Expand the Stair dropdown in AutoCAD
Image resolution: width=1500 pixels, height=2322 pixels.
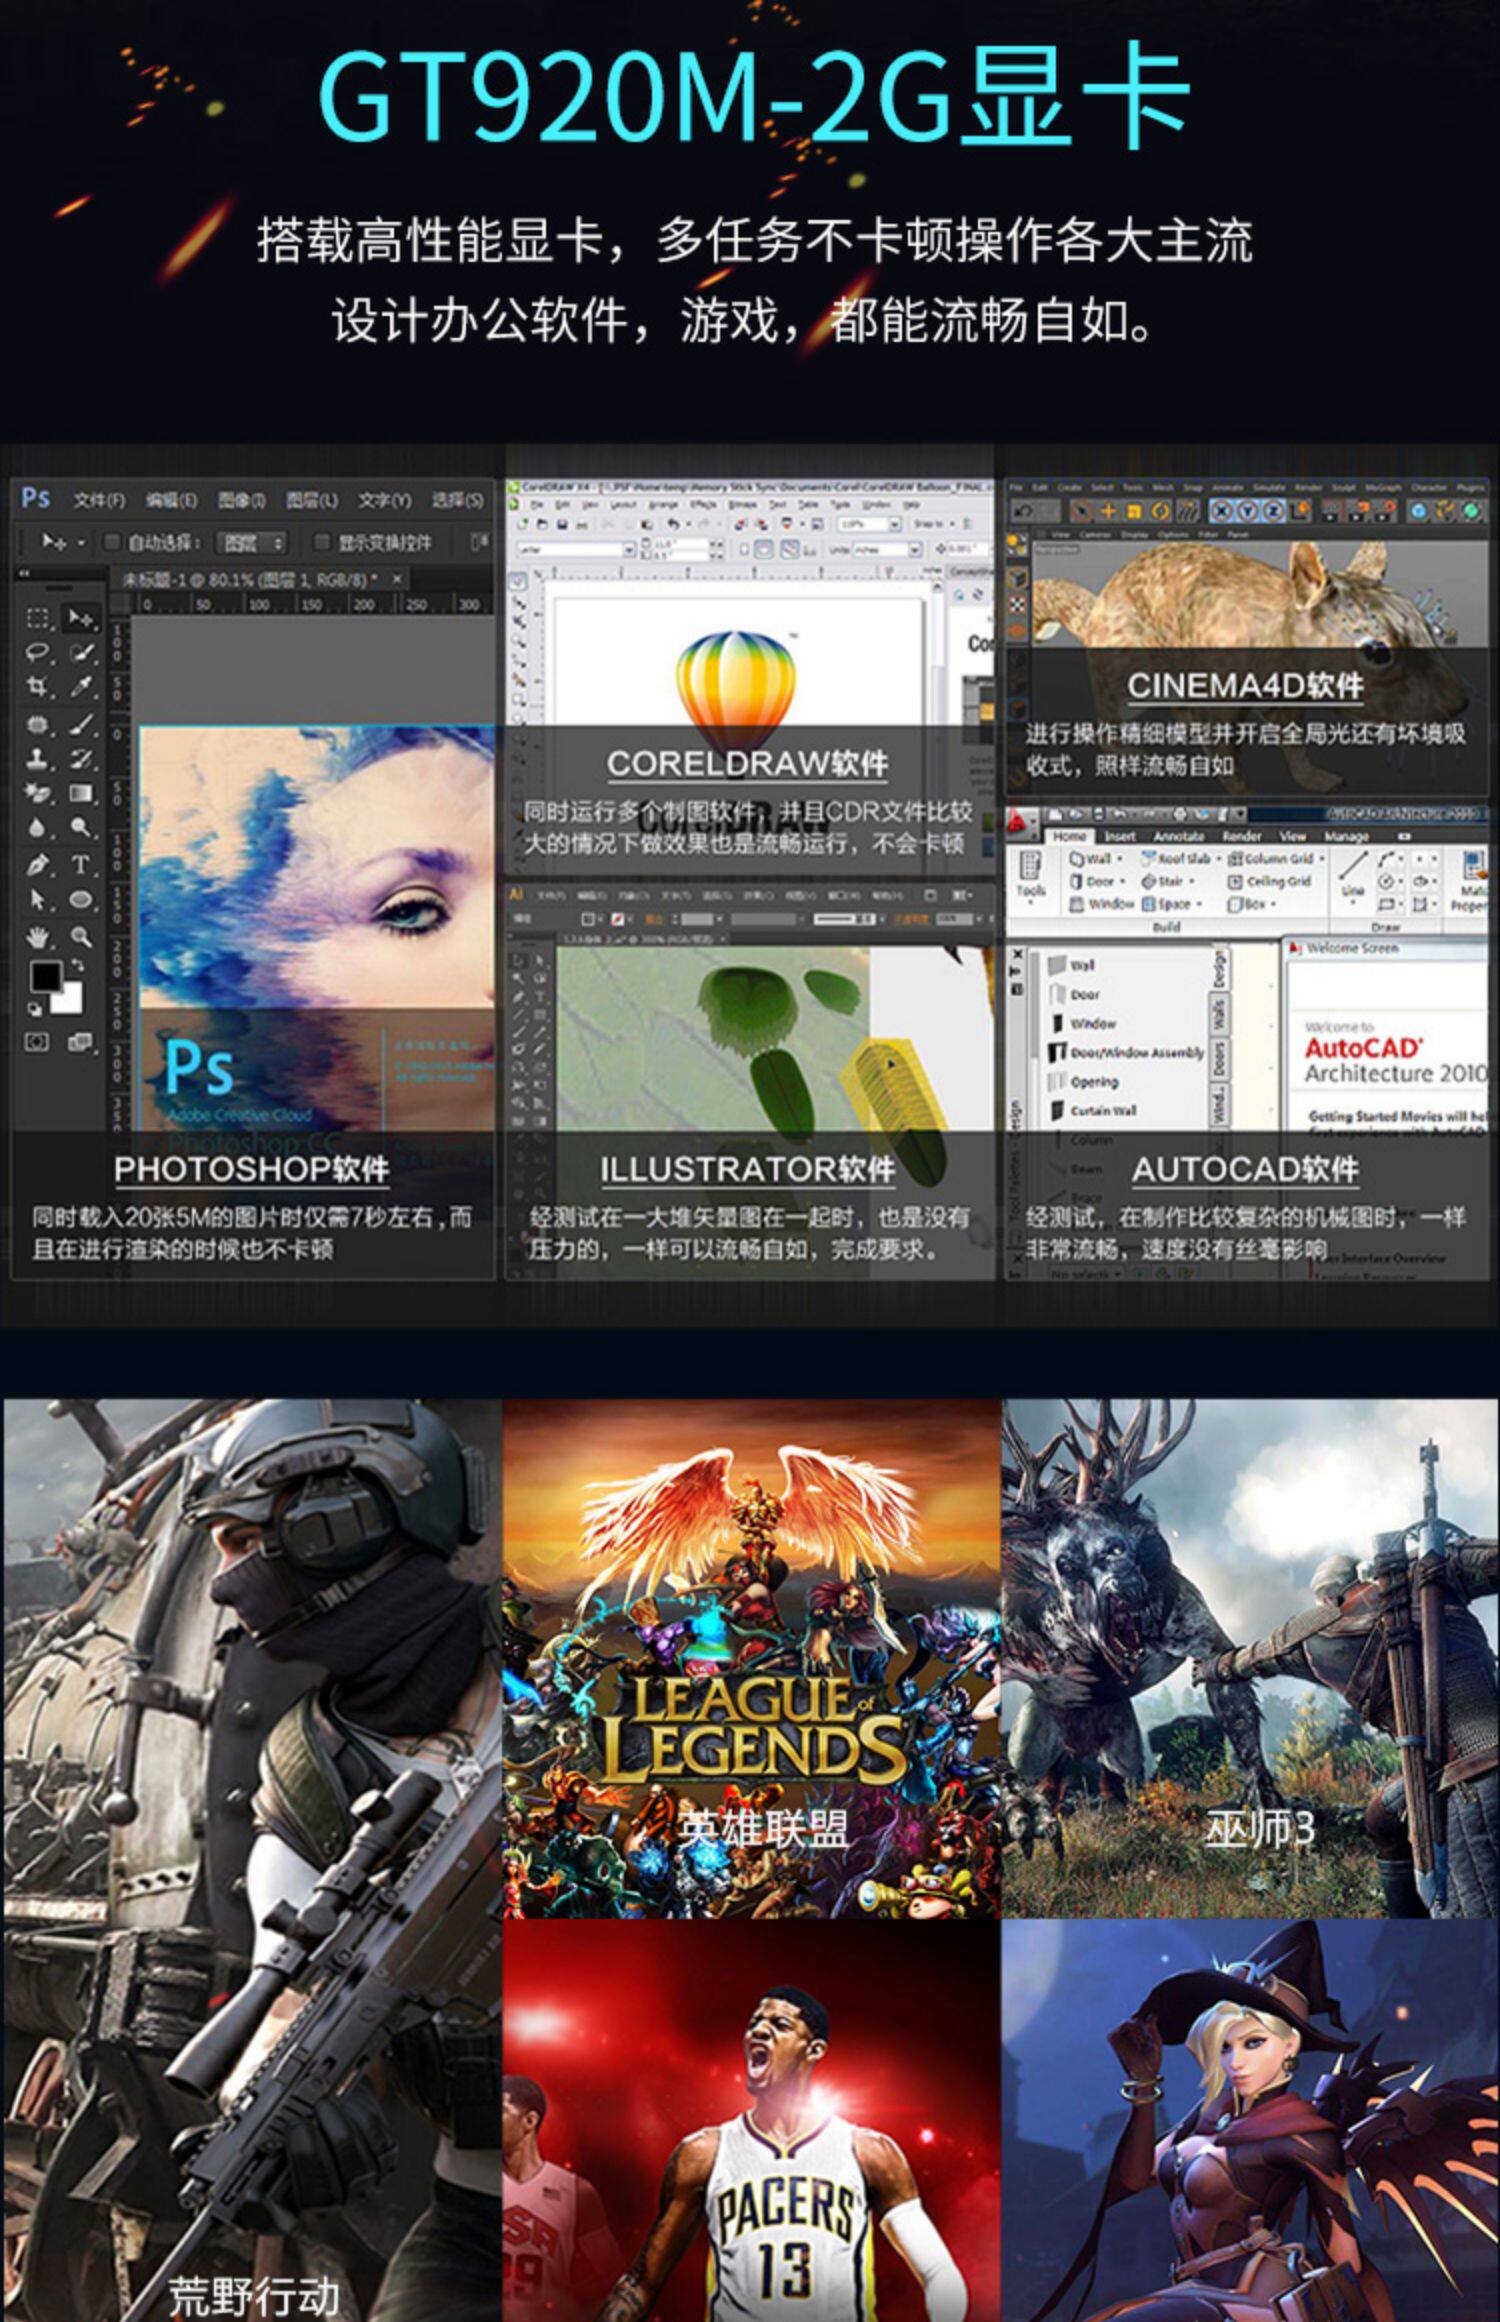pos(1192,882)
